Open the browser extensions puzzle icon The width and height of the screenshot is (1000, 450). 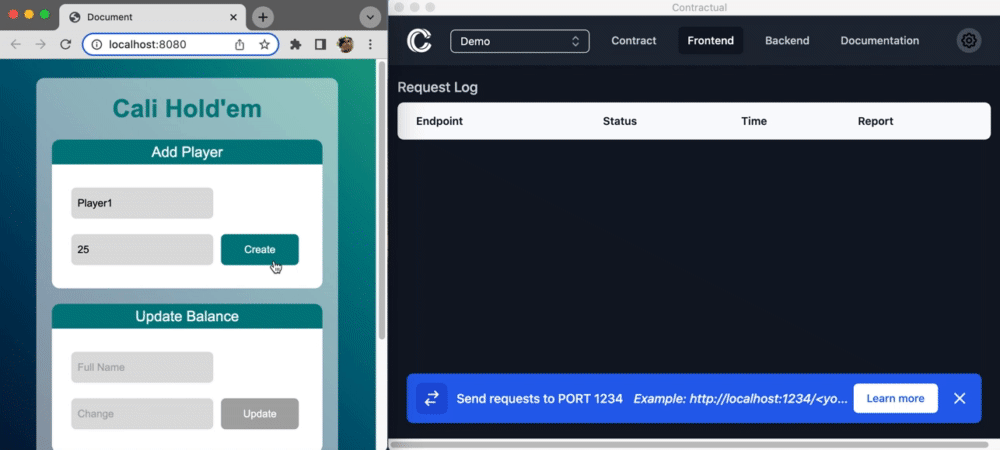295,44
